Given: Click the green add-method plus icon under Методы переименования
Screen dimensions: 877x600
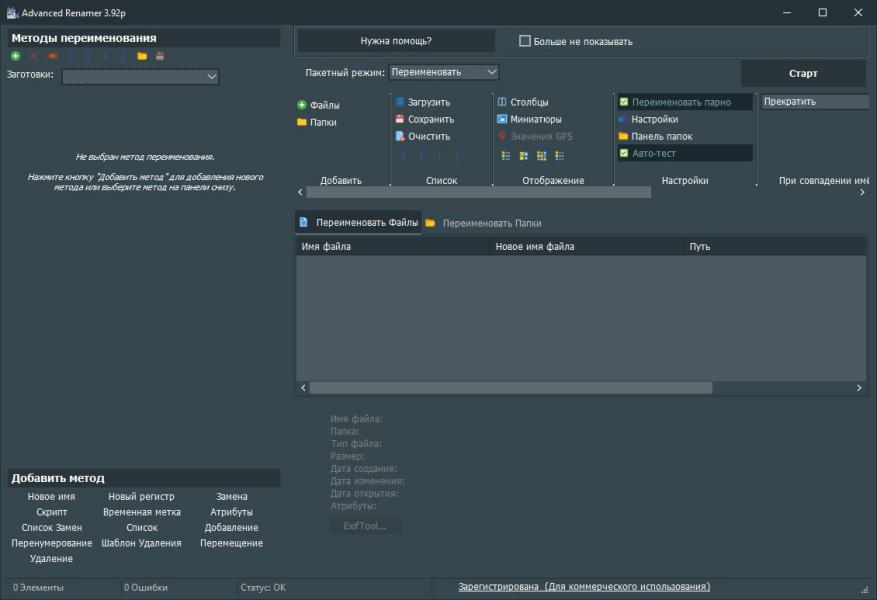Looking at the screenshot, I should click(x=16, y=56).
